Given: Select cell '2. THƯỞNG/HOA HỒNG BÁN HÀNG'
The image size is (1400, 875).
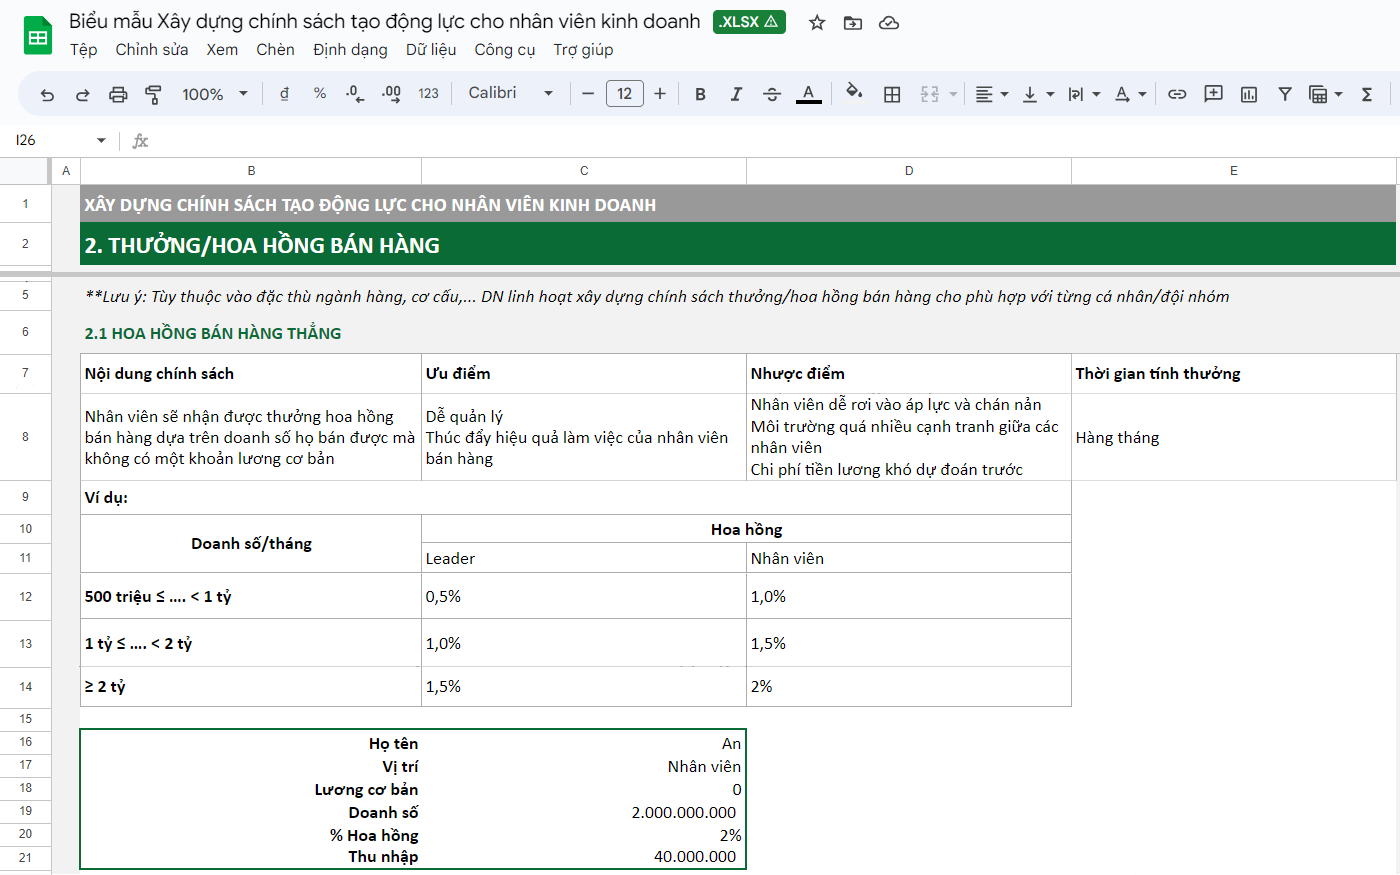Looking at the screenshot, I should [x=738, y=244].
